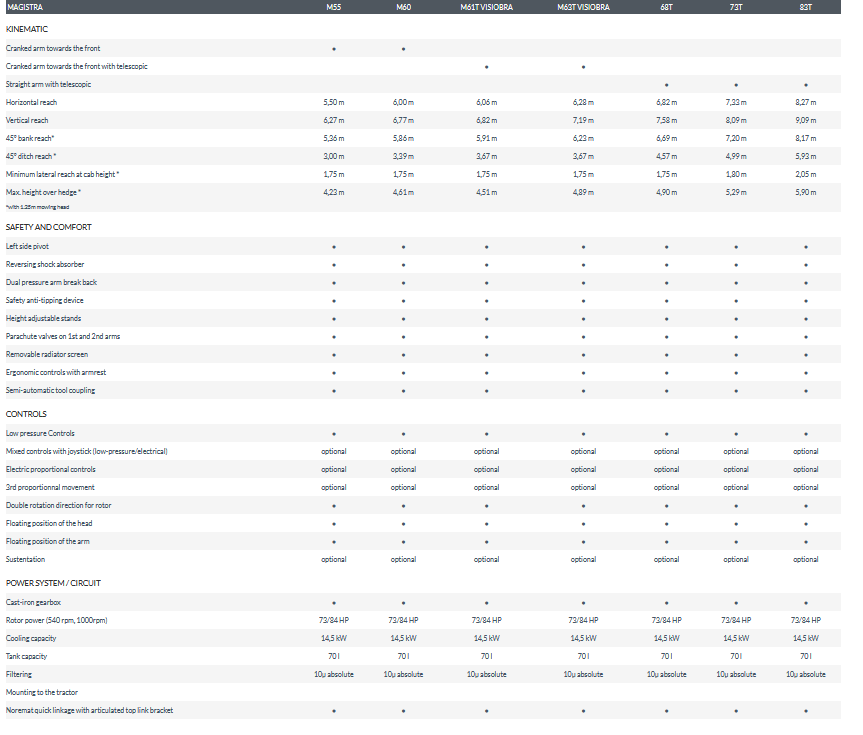Click the SAFETY AND COMFORT section heading

(49, 227)
